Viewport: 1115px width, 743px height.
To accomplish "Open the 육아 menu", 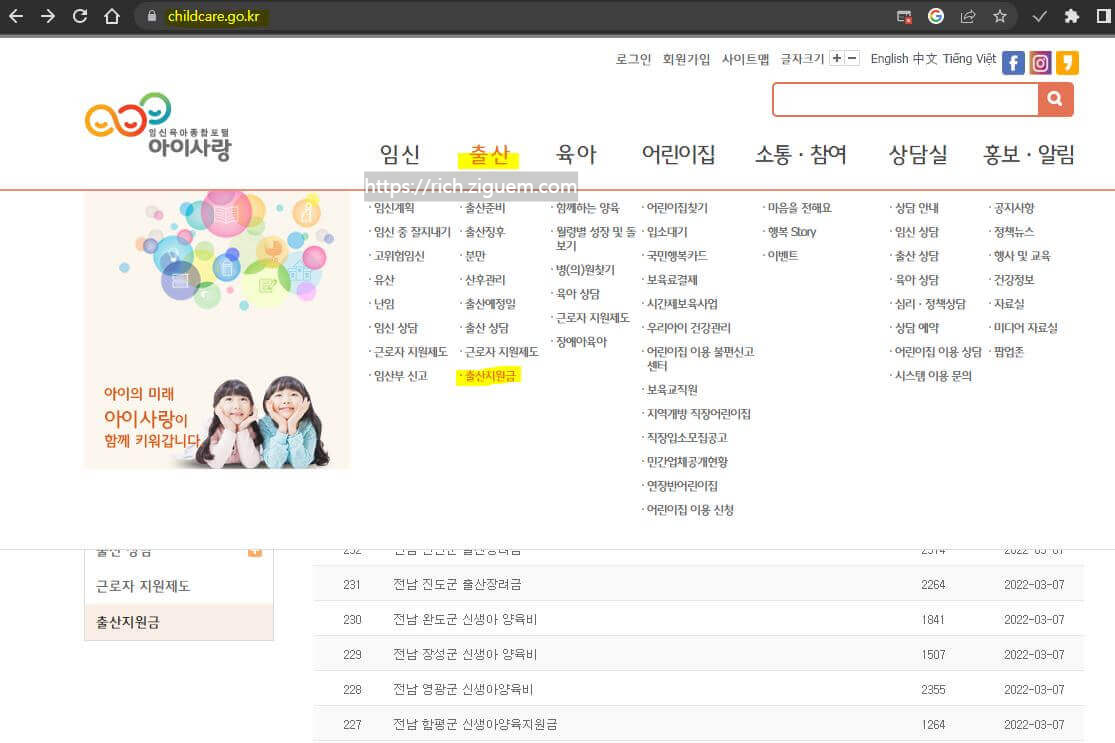I will pos(575,154).
